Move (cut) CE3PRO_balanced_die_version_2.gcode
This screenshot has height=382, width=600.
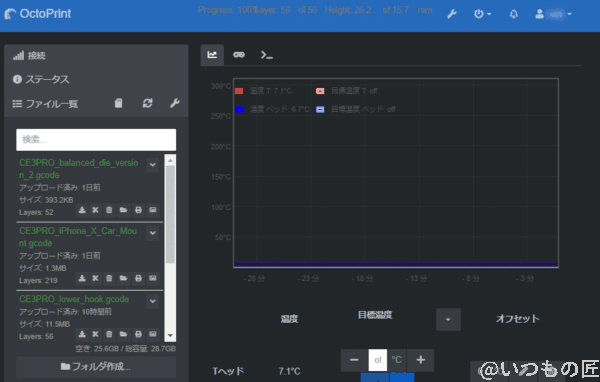95,210
